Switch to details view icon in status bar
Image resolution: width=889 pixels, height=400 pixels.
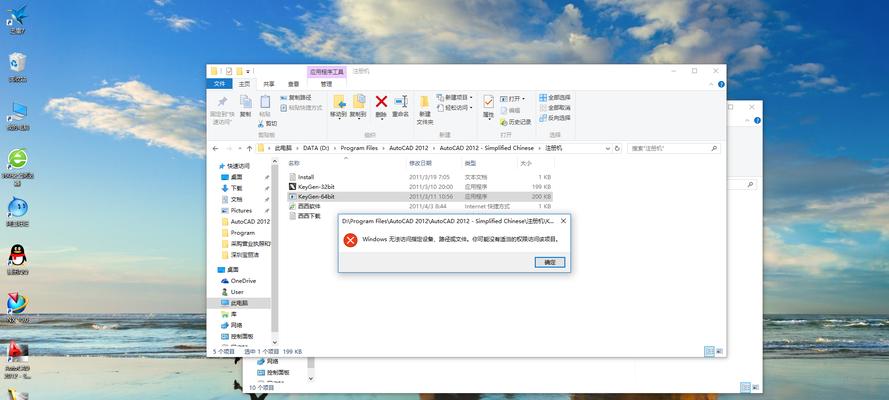click(709, 351)
